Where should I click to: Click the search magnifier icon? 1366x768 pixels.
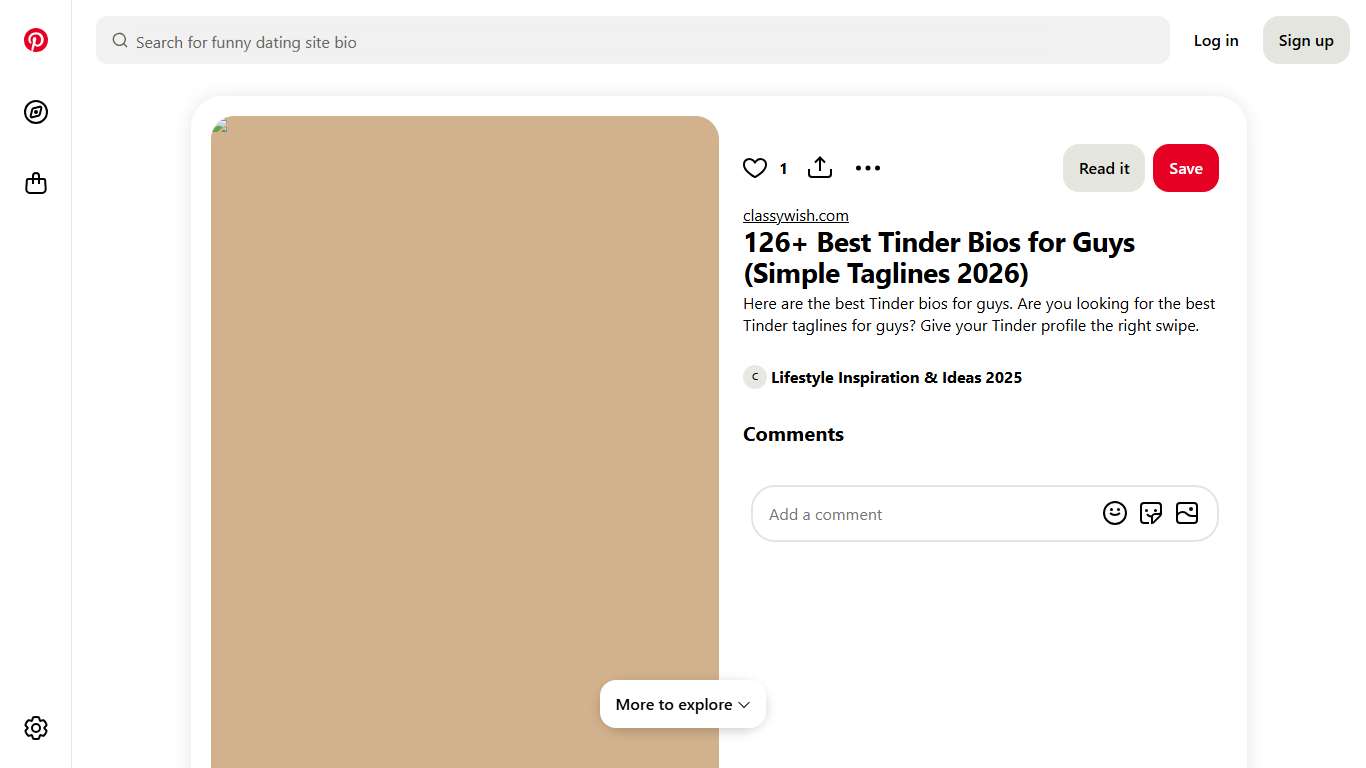click(x=119, y=40)
